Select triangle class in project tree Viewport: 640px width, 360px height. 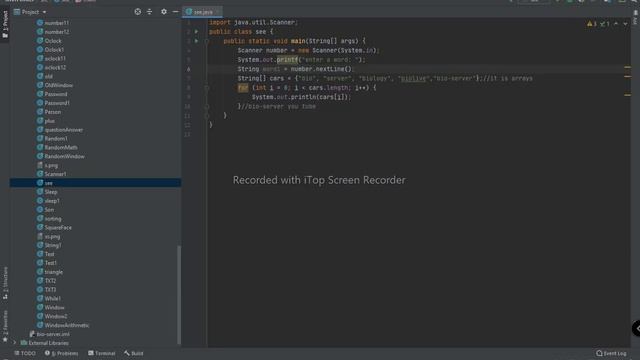(50, 272)
